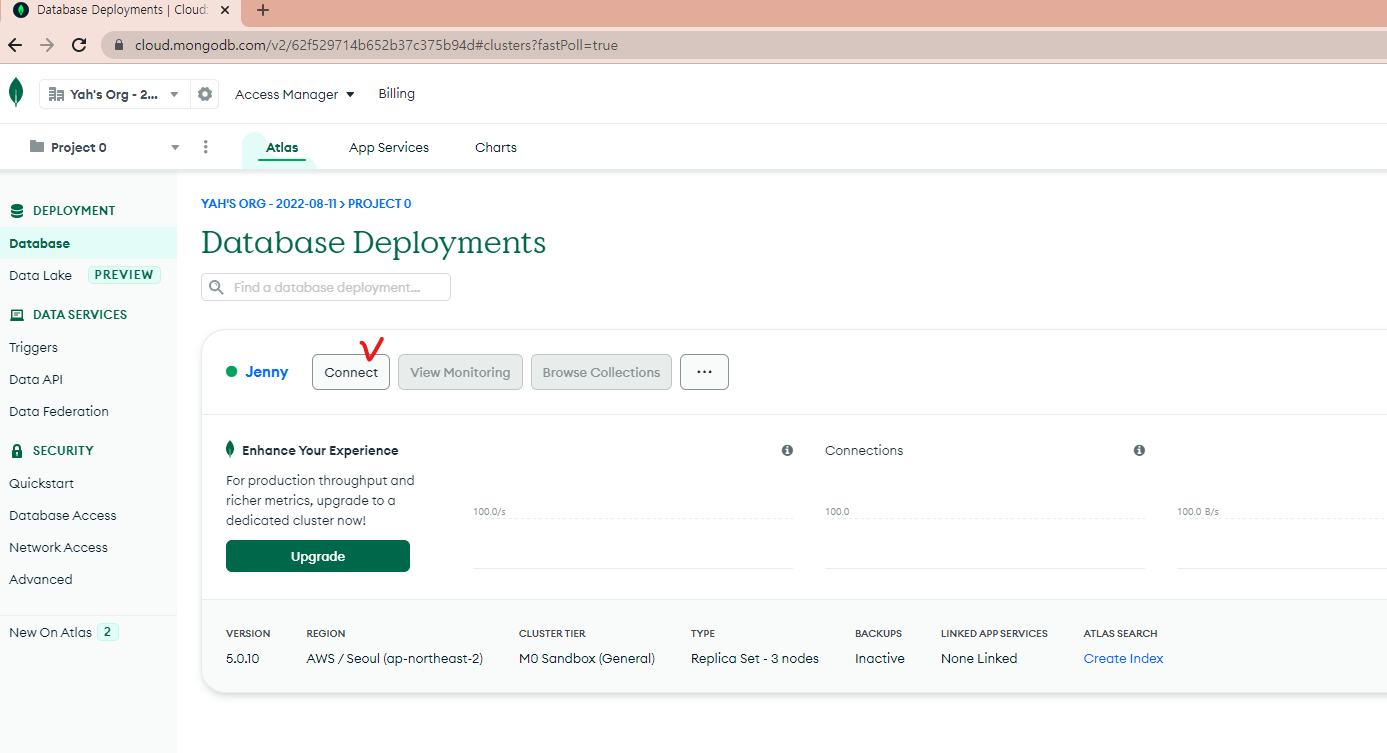1387x753 pixels.
Task: Select the Database Deployments browser tab
Action: click(x=123, y=11)
